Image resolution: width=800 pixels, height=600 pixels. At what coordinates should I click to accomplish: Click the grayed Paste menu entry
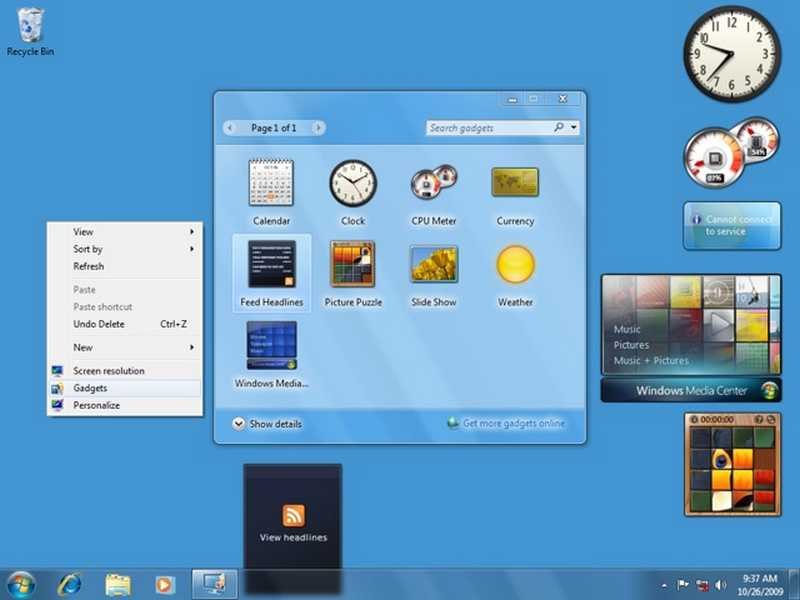(x=124, y=290)
